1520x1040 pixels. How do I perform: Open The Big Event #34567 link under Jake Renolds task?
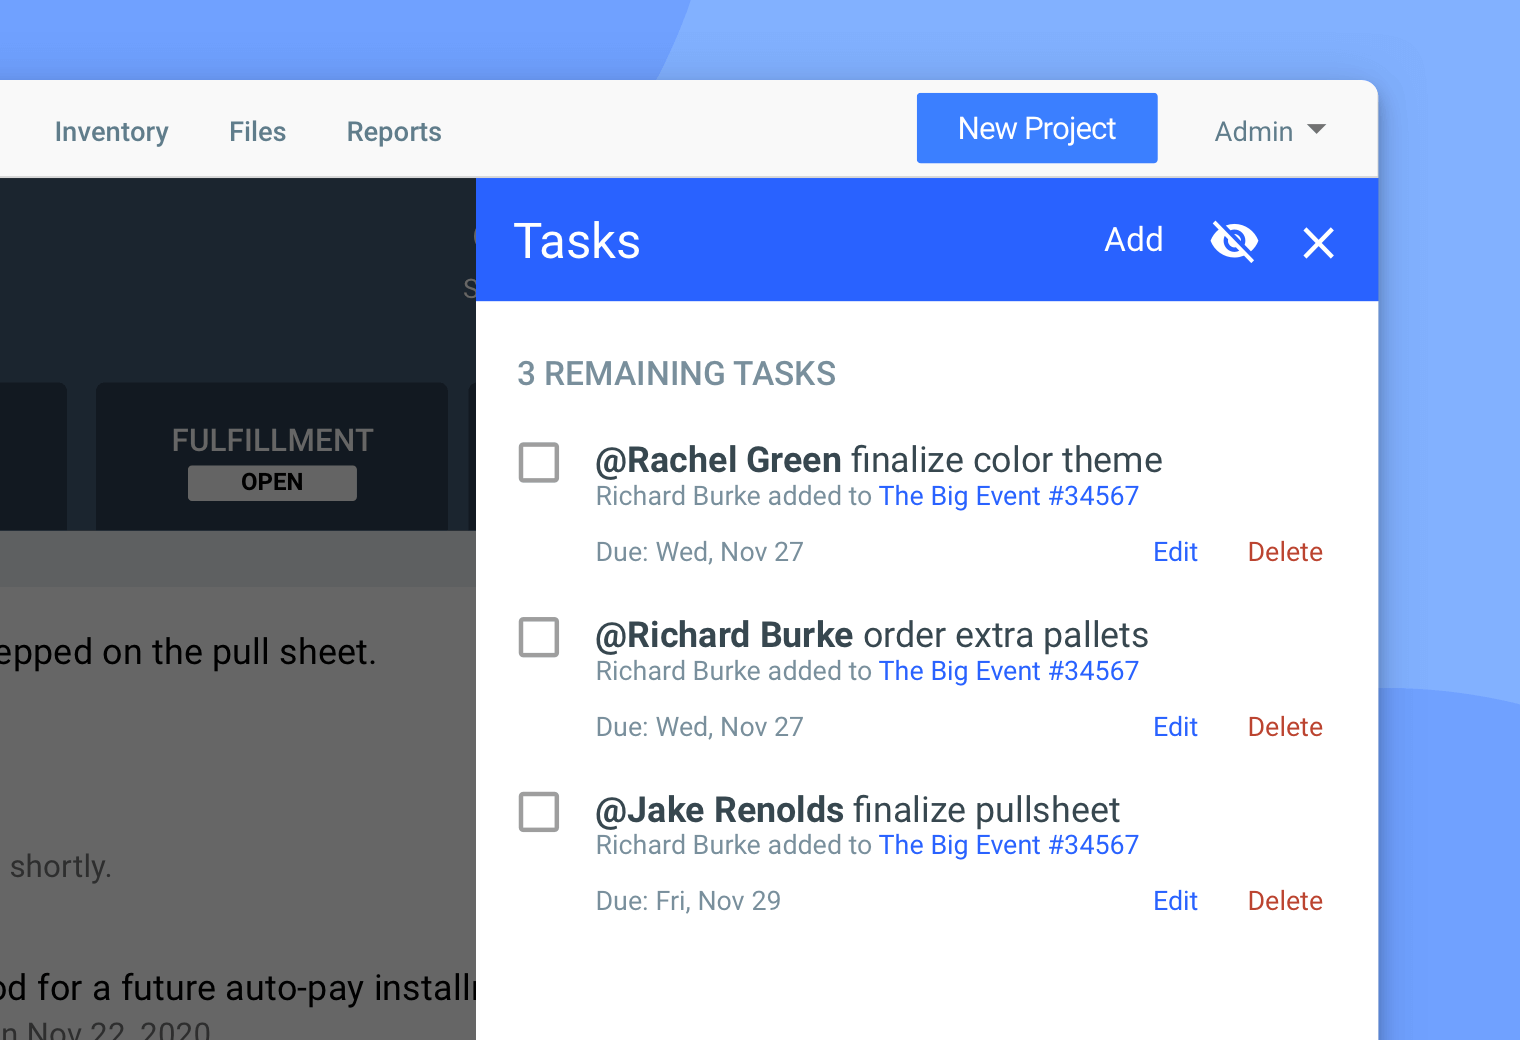(1009, 845)
